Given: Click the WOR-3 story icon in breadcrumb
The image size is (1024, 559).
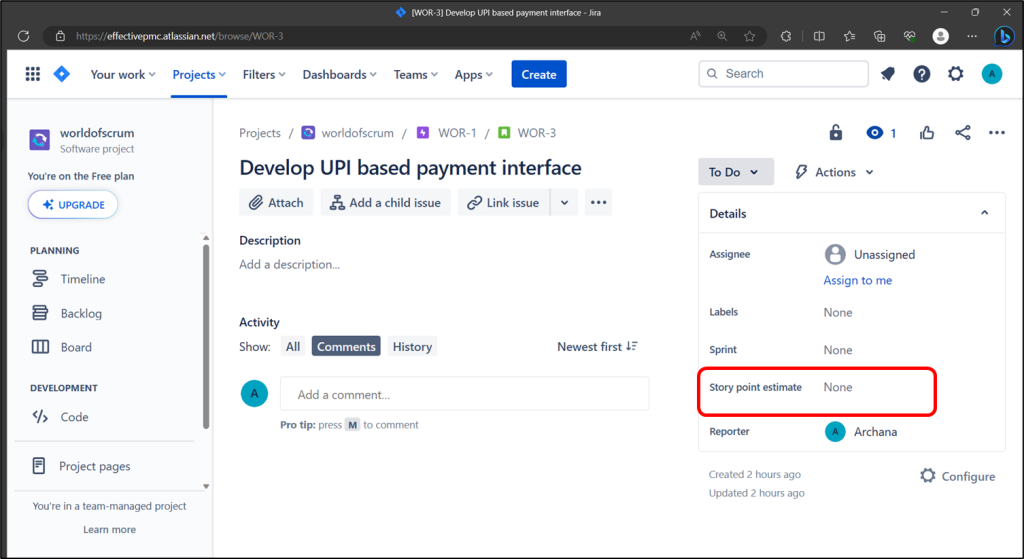Looking at the screenshot, I should coord(504,133).
